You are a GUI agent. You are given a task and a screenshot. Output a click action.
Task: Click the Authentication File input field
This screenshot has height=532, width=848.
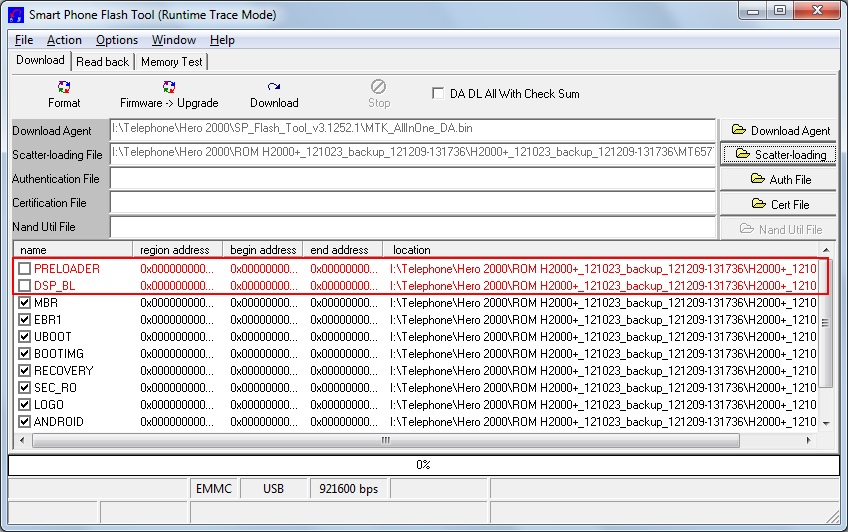tap(413, 179)
